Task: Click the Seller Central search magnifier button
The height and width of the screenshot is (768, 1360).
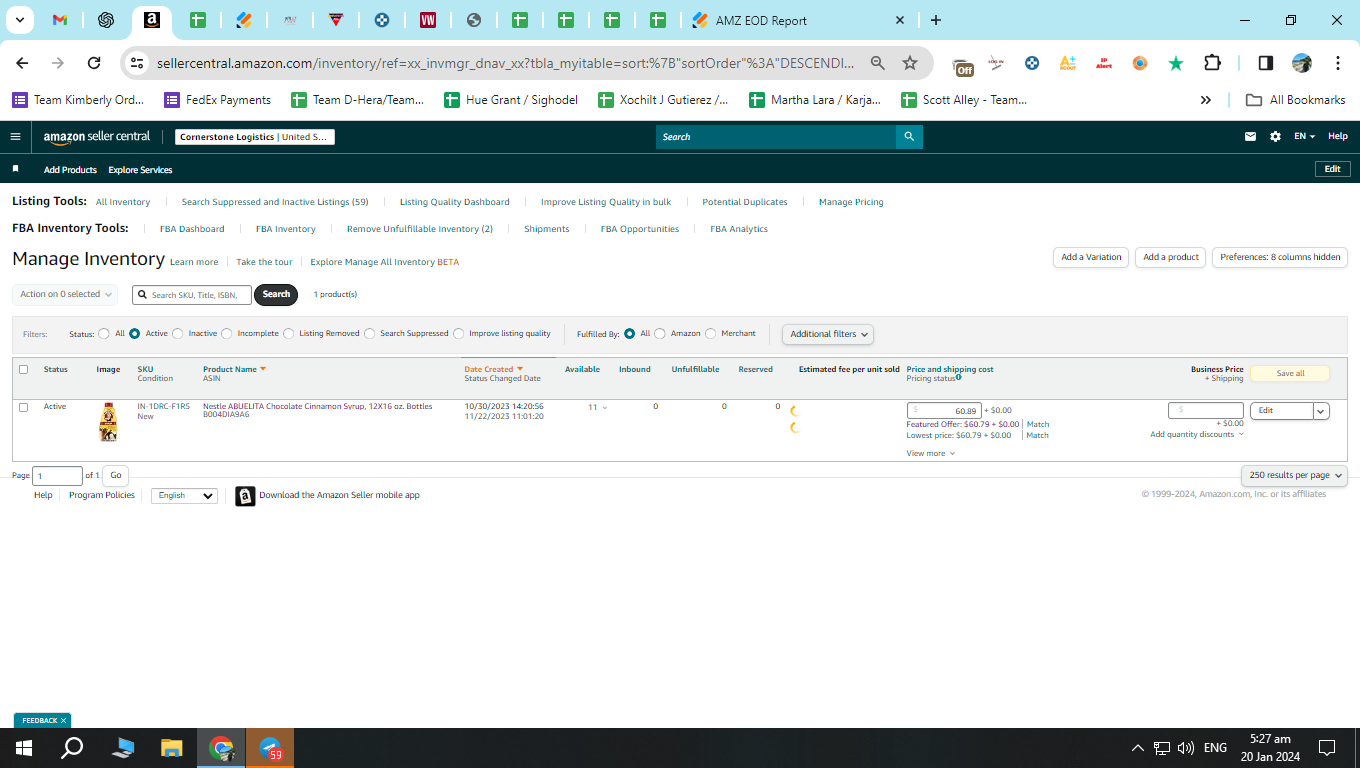Action: [909, 137]
